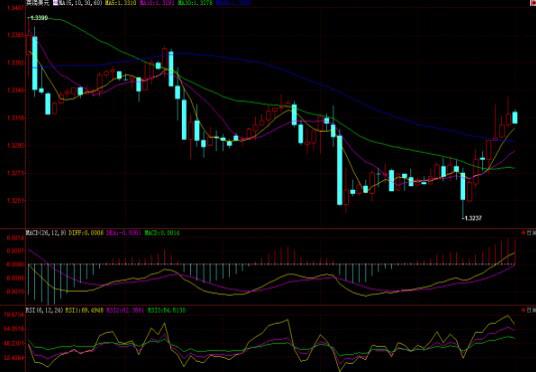Click the large cyan candle at the sharp drop
The width and height of the screenshot is (536, 372).
point(340,170)
